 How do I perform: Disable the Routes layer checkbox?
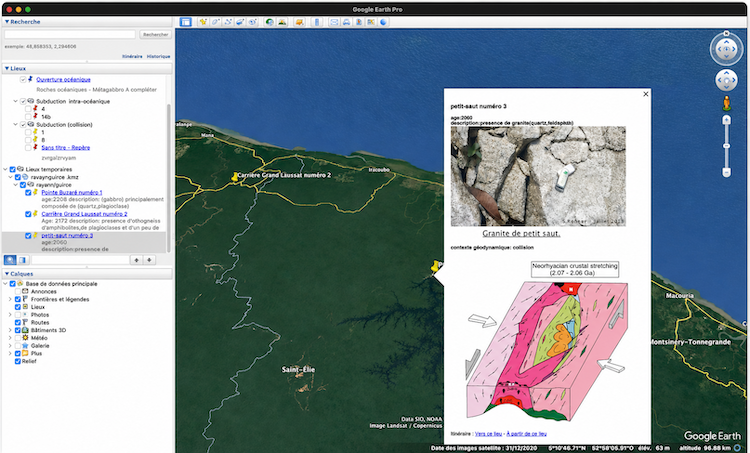[18, 322]
